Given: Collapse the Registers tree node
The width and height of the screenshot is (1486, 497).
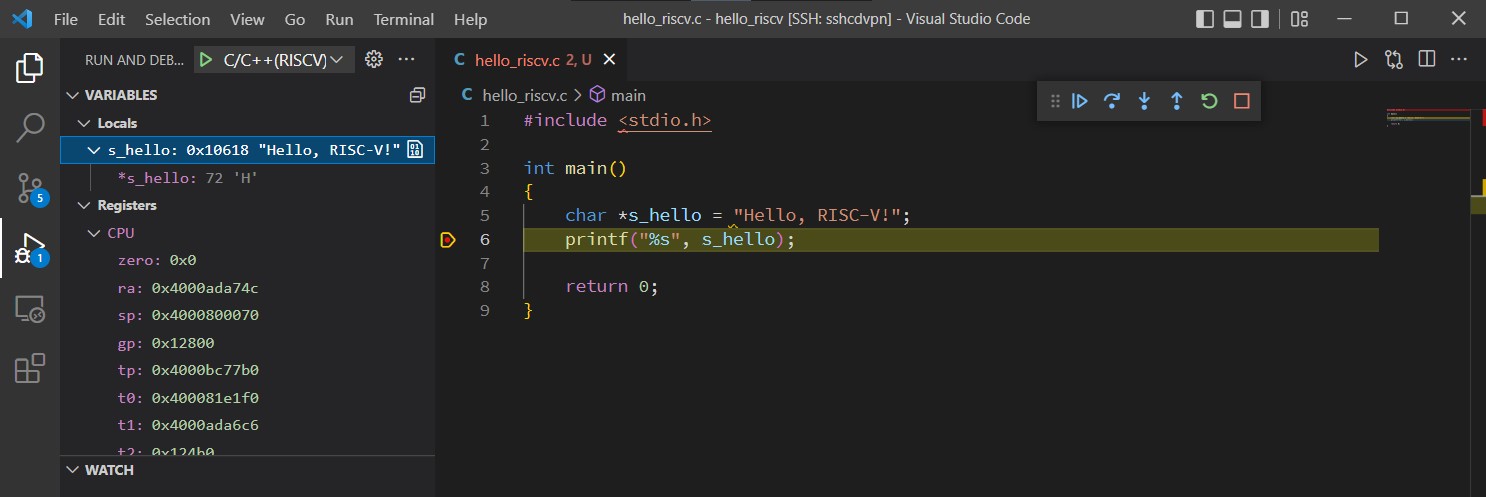Looking at the screenshot, I should [84, 205].
